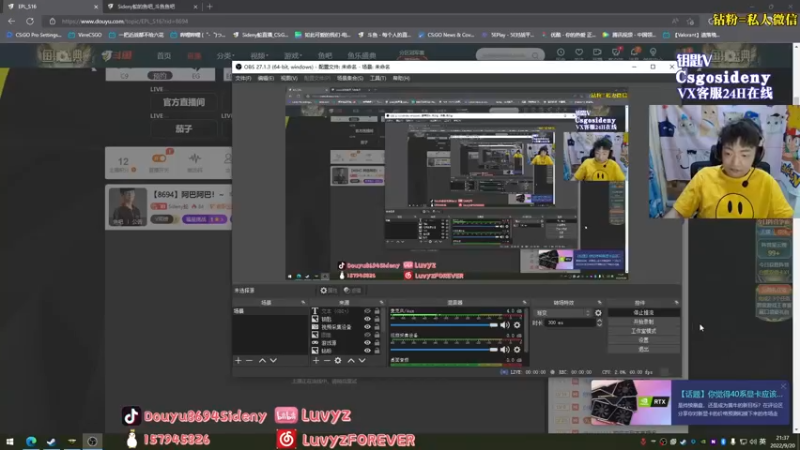The image size is (800, 450).
Task: Expand the 游戏 navigation dropdown
Action: (x=293, y=56)
